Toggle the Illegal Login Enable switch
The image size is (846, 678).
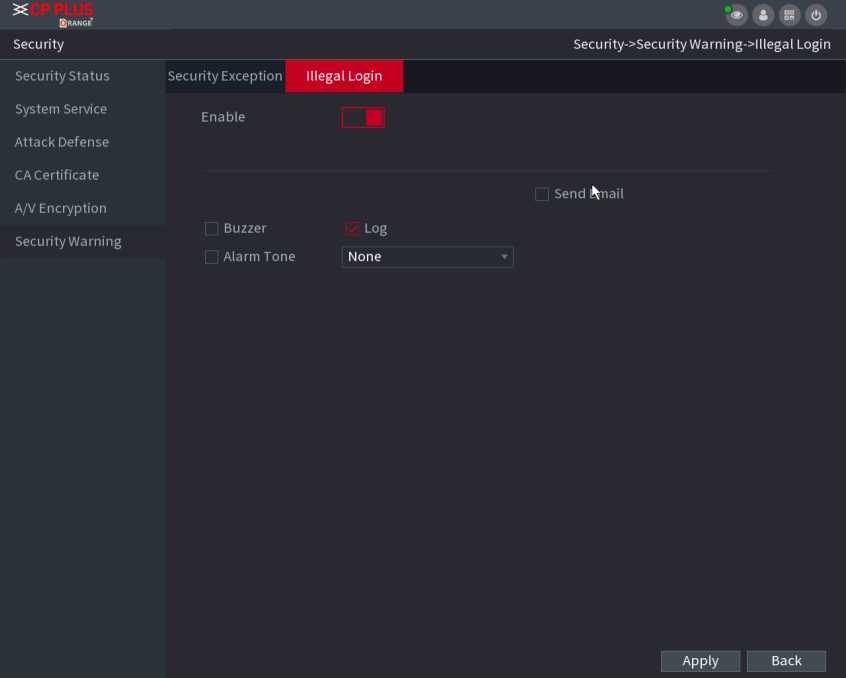pos(363,117)
